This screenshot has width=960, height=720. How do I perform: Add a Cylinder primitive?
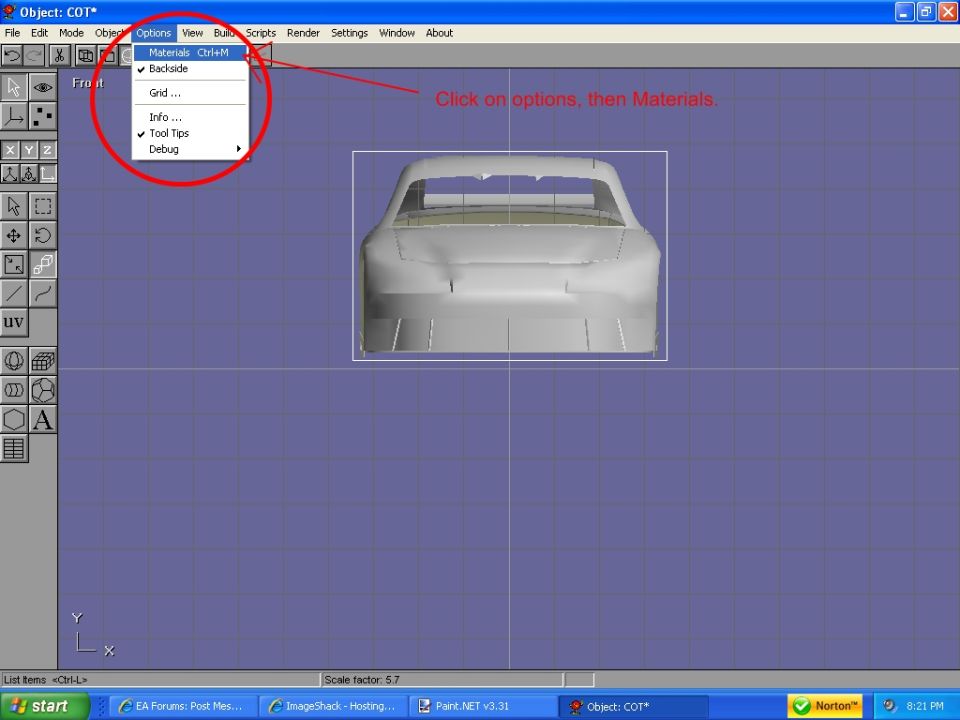[13, 390]
